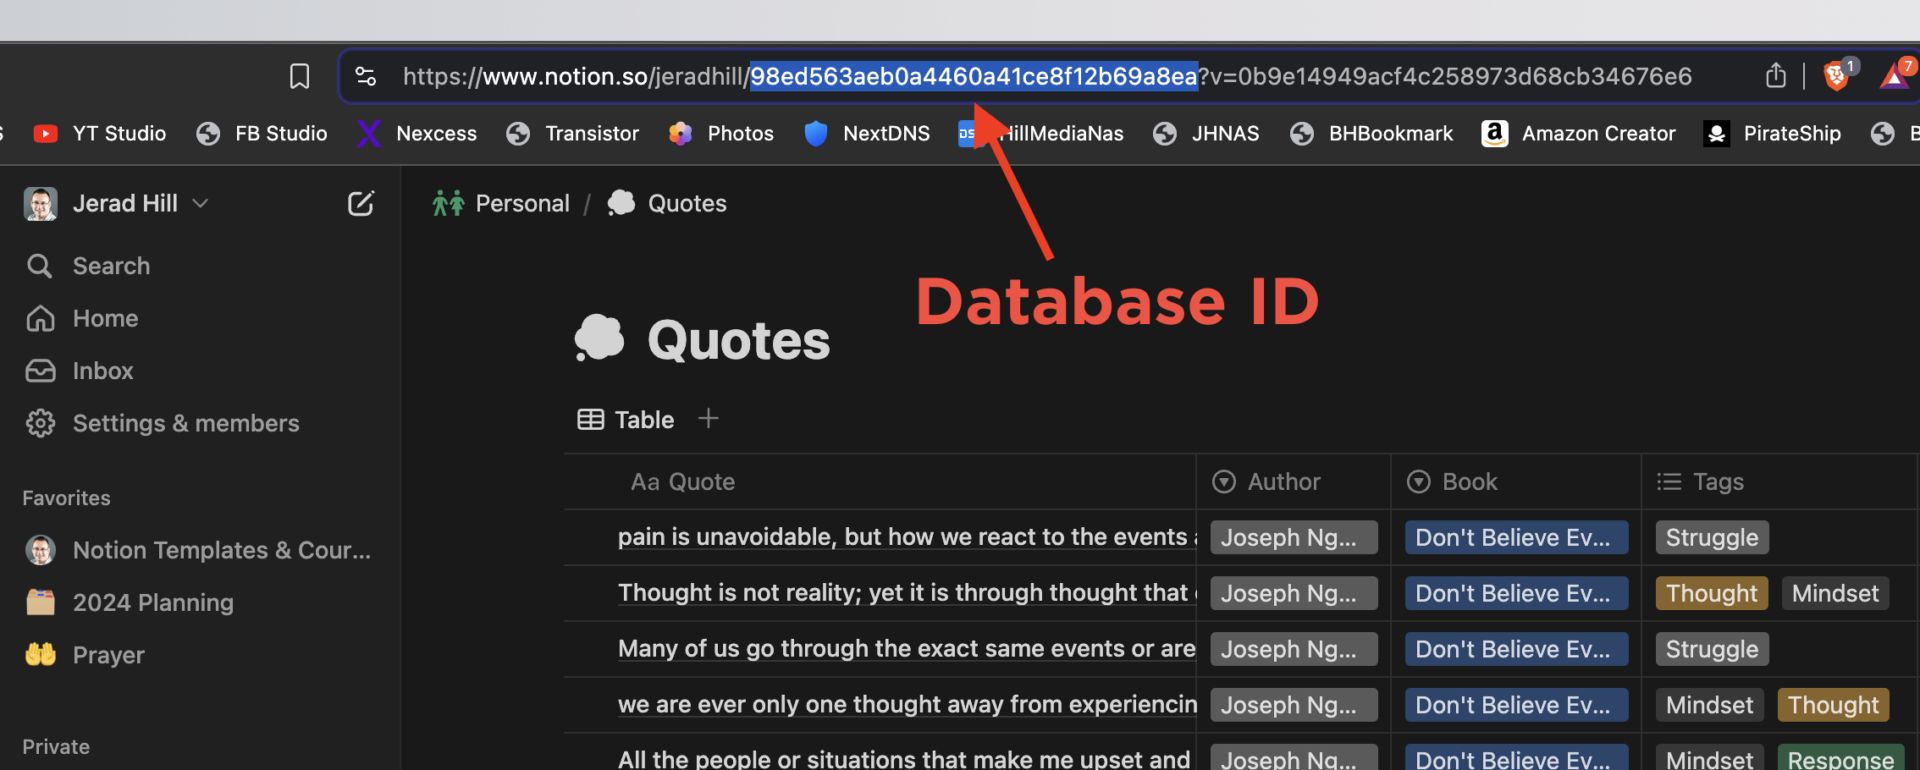Screen dimensions: 1920x770
Task: Open Brave Rewards triangle icon
Action: point(1894,76)
